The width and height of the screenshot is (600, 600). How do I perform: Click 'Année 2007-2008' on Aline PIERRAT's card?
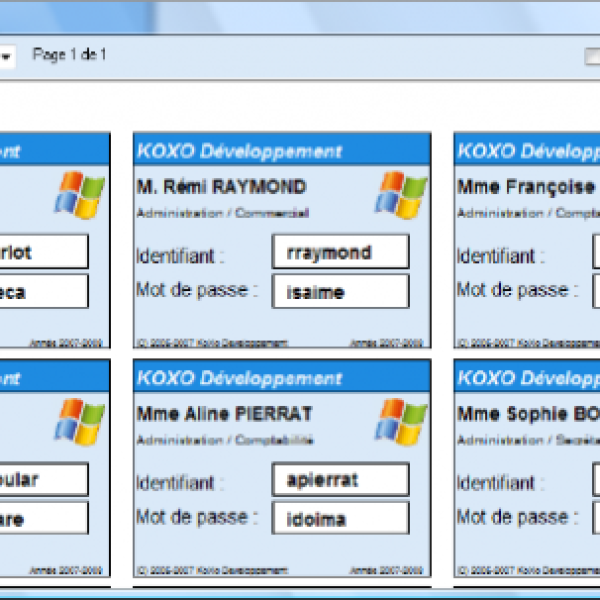point(386,571)
